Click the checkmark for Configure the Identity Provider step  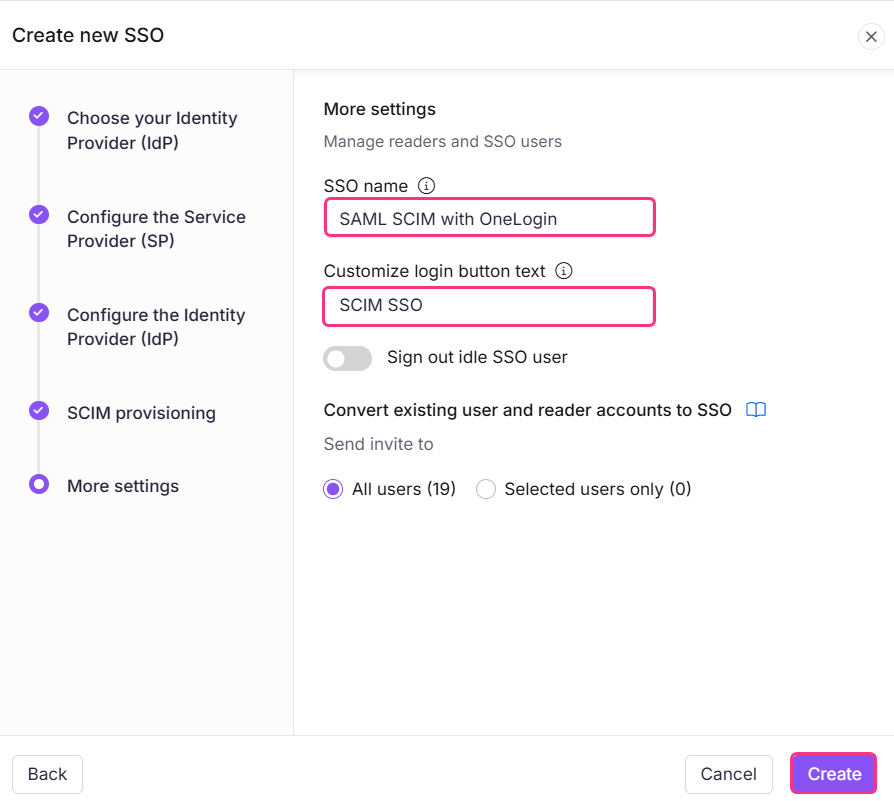[39, 312]
